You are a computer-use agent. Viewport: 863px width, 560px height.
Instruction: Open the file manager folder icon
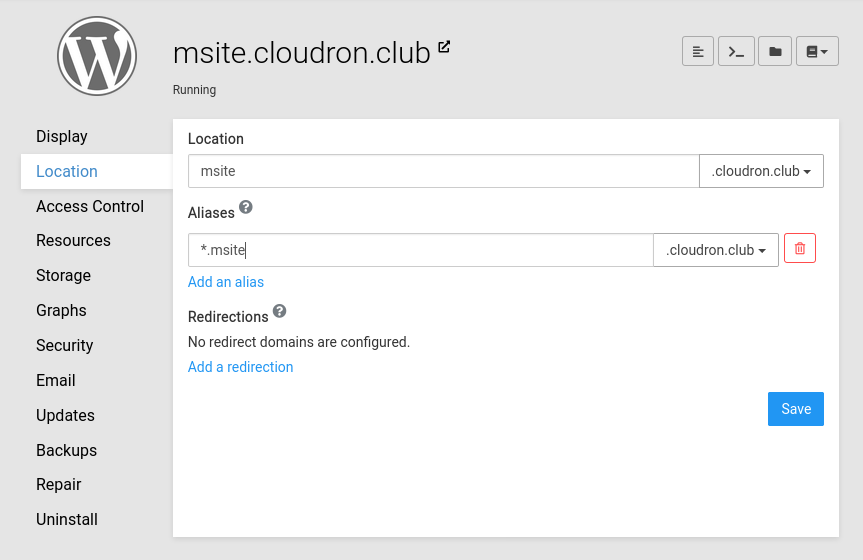(x=775, y=51)
